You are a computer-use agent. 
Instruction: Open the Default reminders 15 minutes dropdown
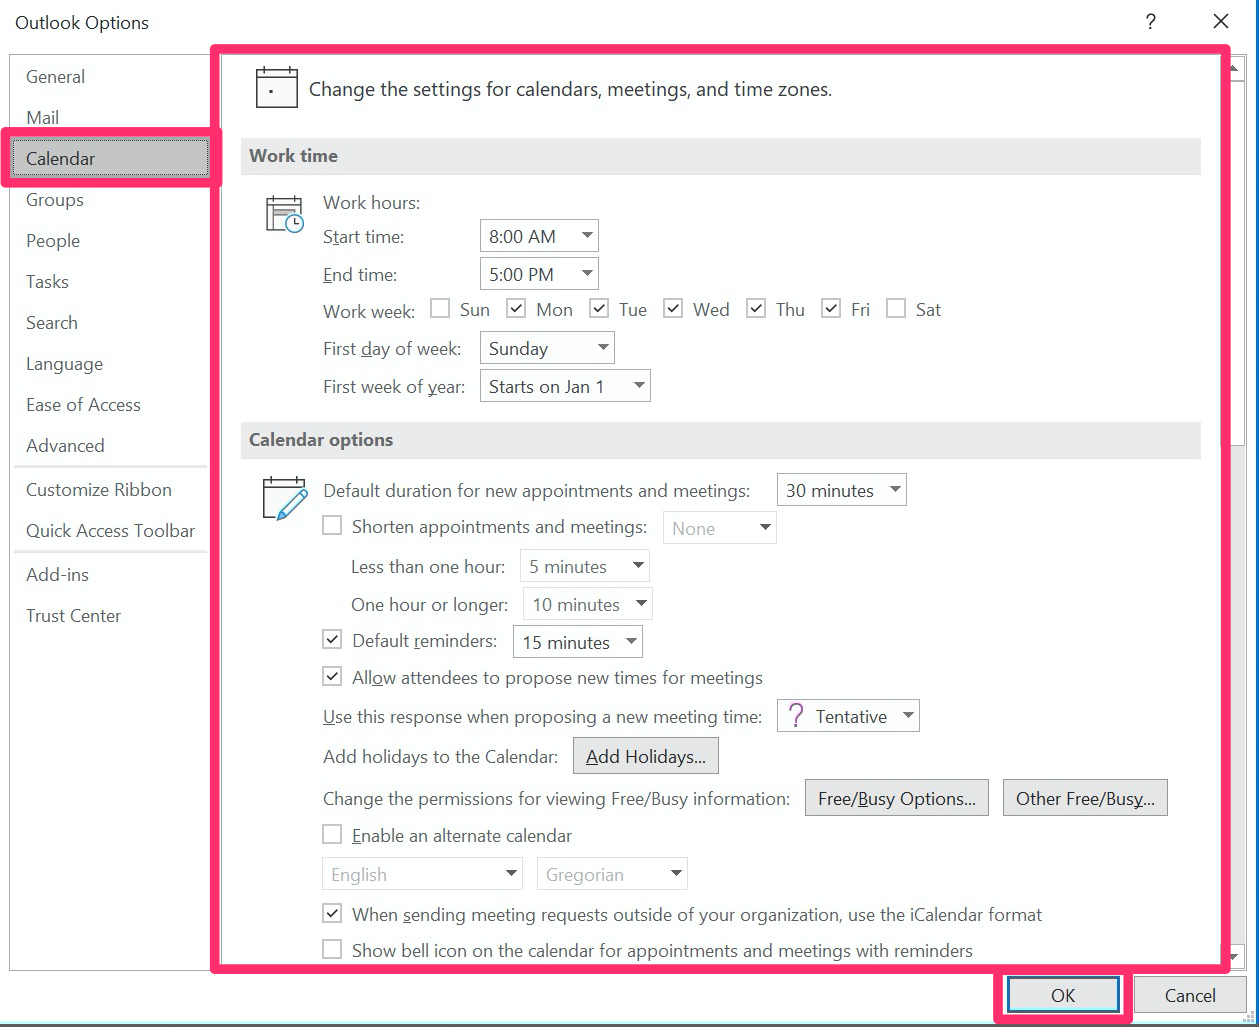578,642
